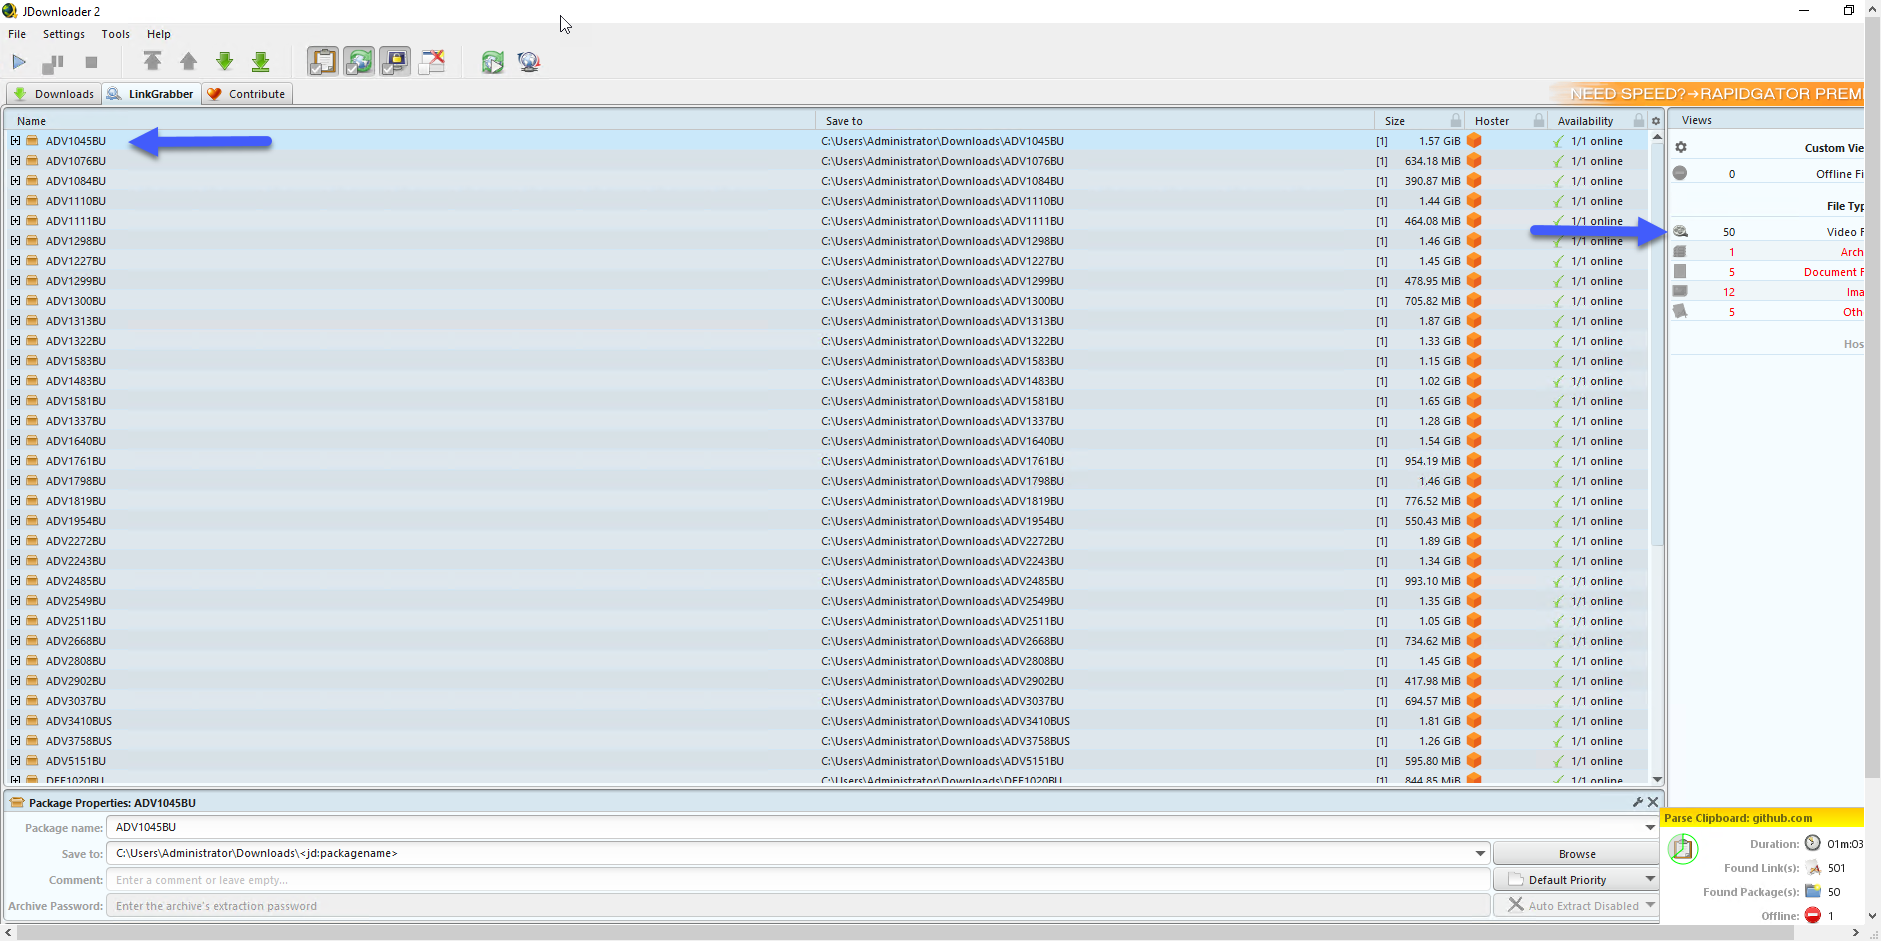1881x941 pixels.
Task: Expand the ADV1076BU package
Action: click(15, 161)
